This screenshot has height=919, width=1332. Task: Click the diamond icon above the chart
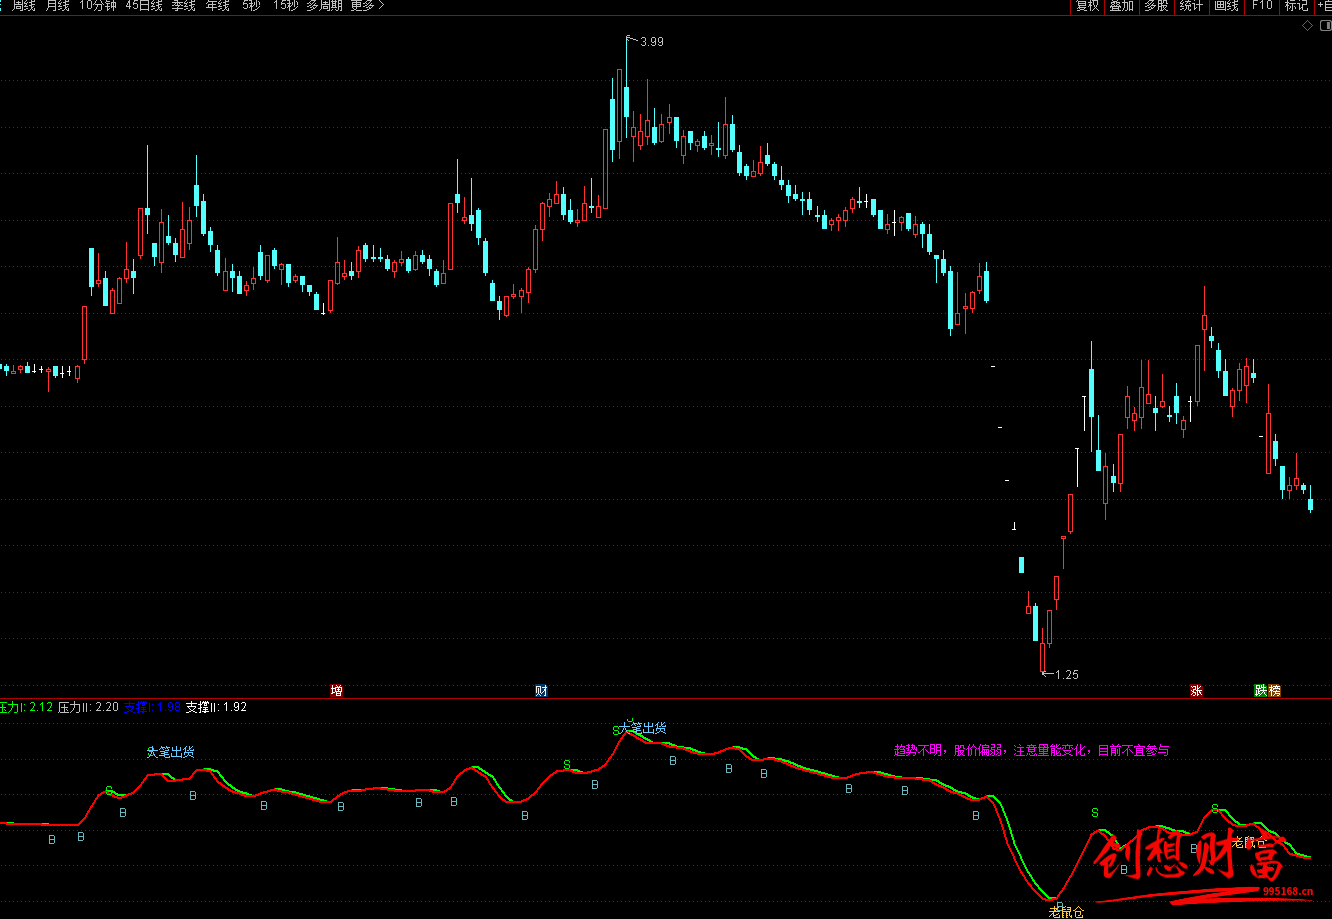[1306, 27]
